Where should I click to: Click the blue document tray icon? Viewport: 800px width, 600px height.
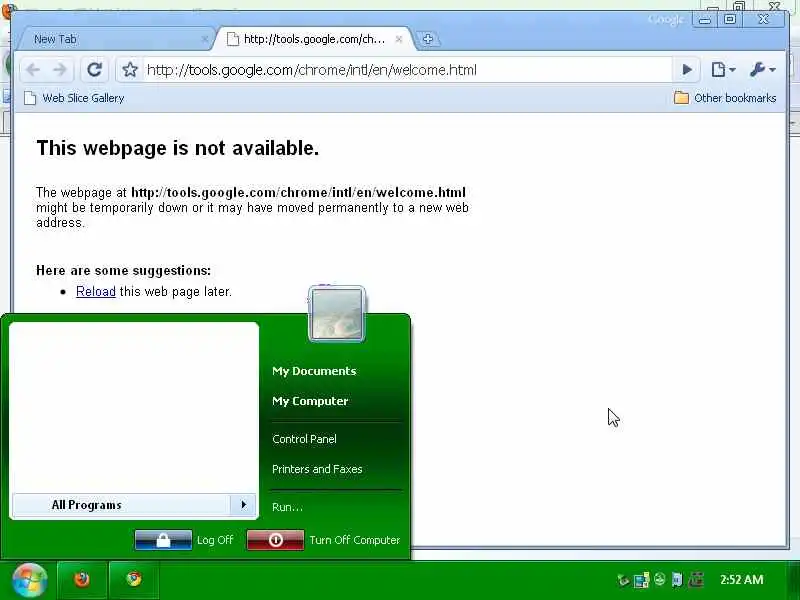pos(677,580)
